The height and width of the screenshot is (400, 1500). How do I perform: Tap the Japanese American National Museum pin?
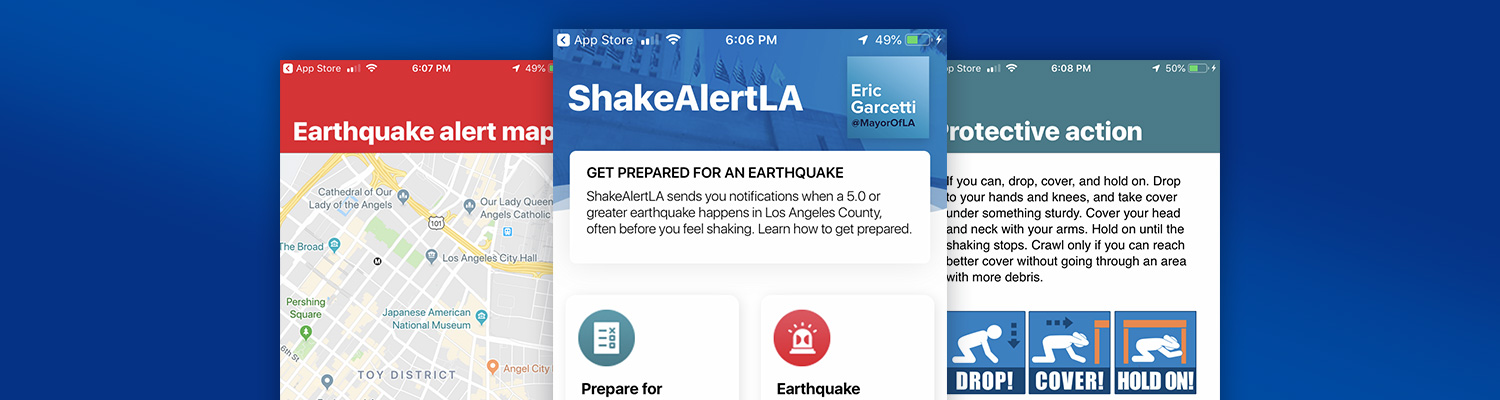pos(482,317)
